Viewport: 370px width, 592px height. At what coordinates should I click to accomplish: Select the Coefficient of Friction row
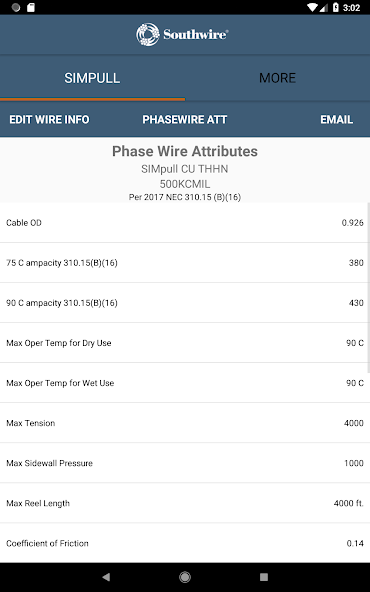click(184, 543)
